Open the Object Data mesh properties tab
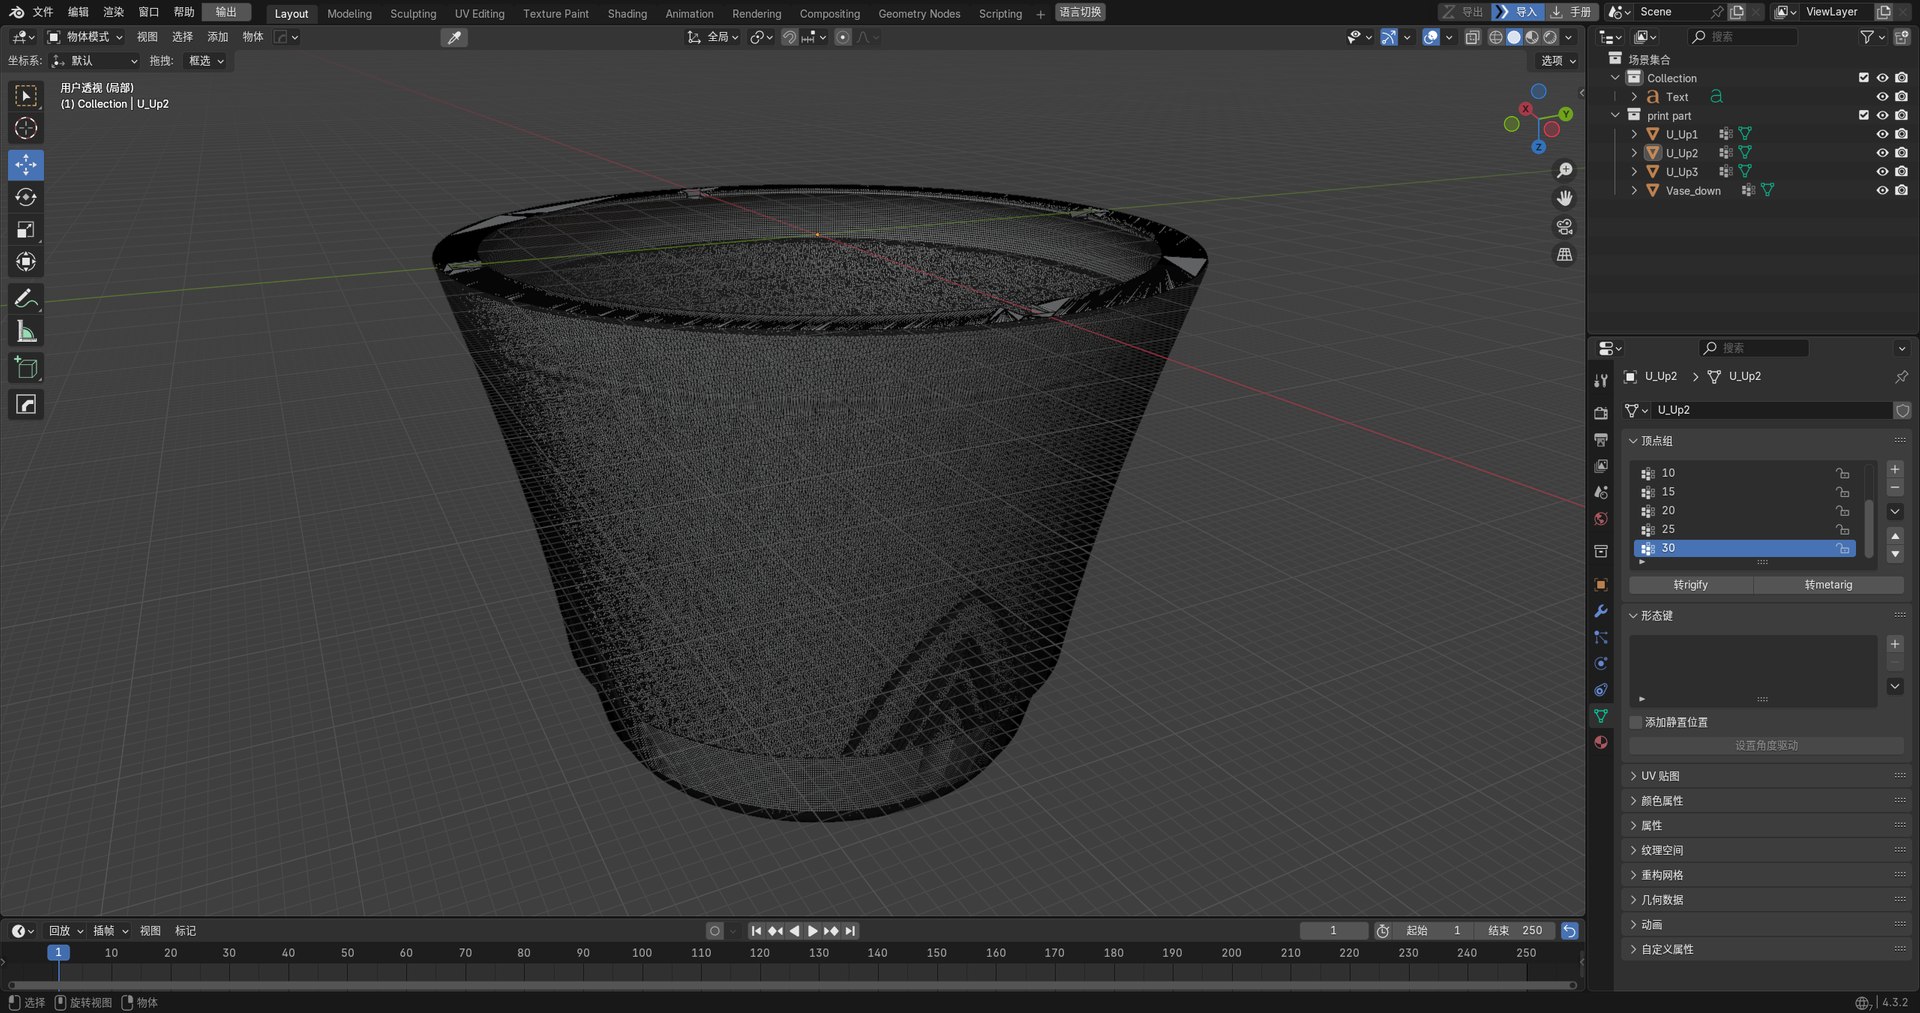Image resolution: width=1920 pixels, height=1013 pixels. 1601,716
